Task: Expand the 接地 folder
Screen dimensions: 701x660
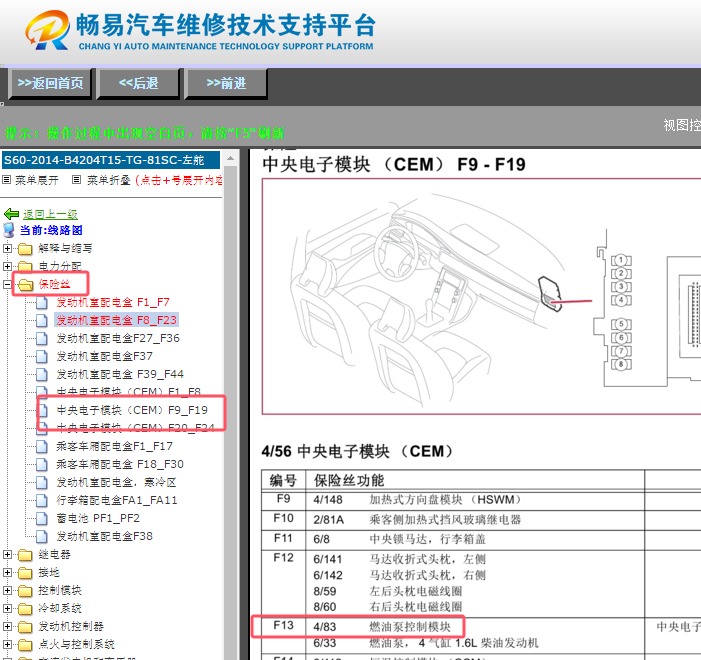Action: [x=7, y=572]
